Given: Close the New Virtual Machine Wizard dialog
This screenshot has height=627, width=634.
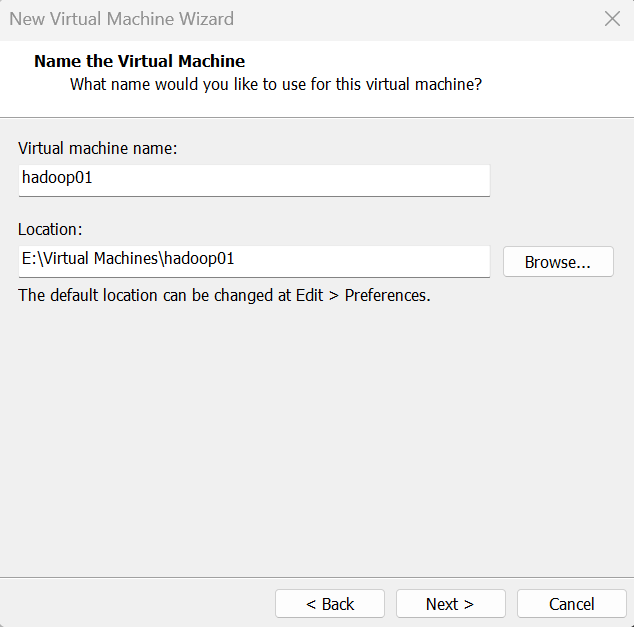Looking at the screenshot, I should pos(612,19).
